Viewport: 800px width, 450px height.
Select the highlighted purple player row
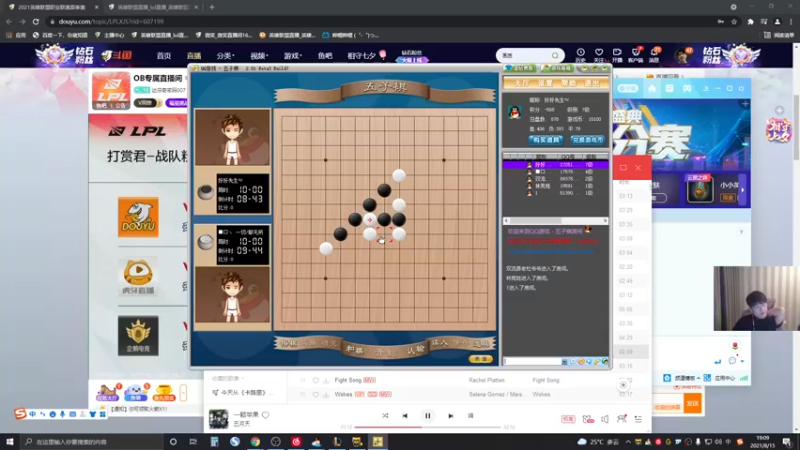[x=555, y=165]
